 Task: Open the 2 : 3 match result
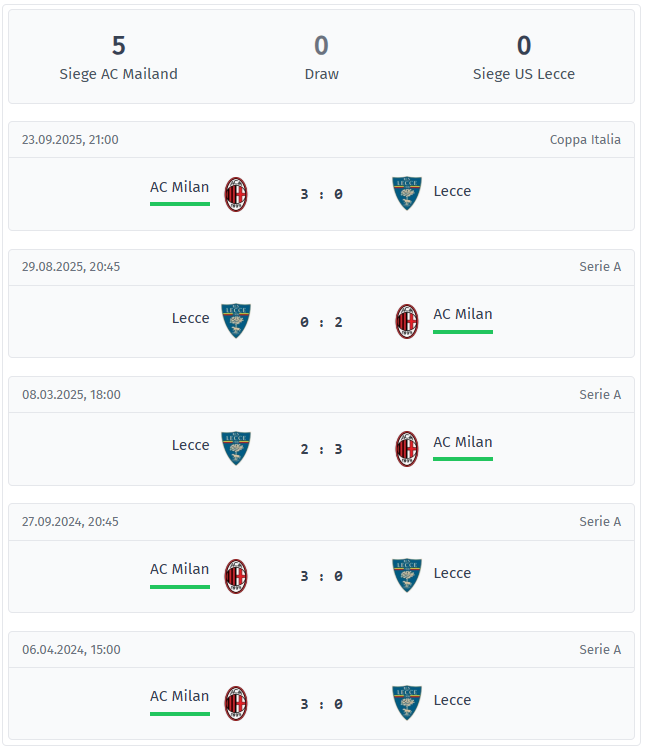(x=321, y=449)
